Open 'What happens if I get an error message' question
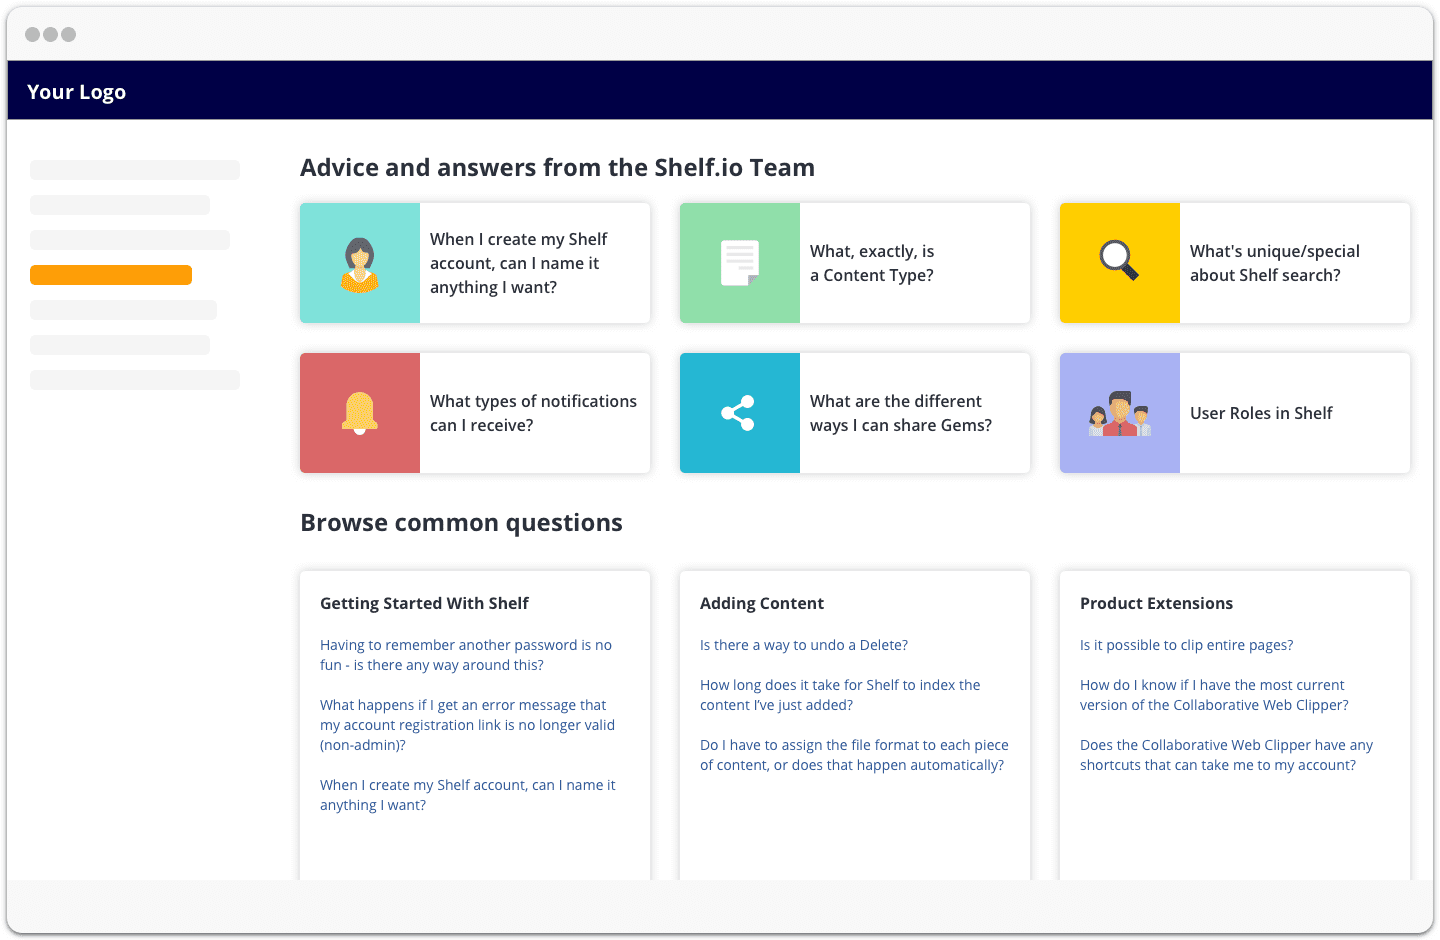 [x=467, y=725]
